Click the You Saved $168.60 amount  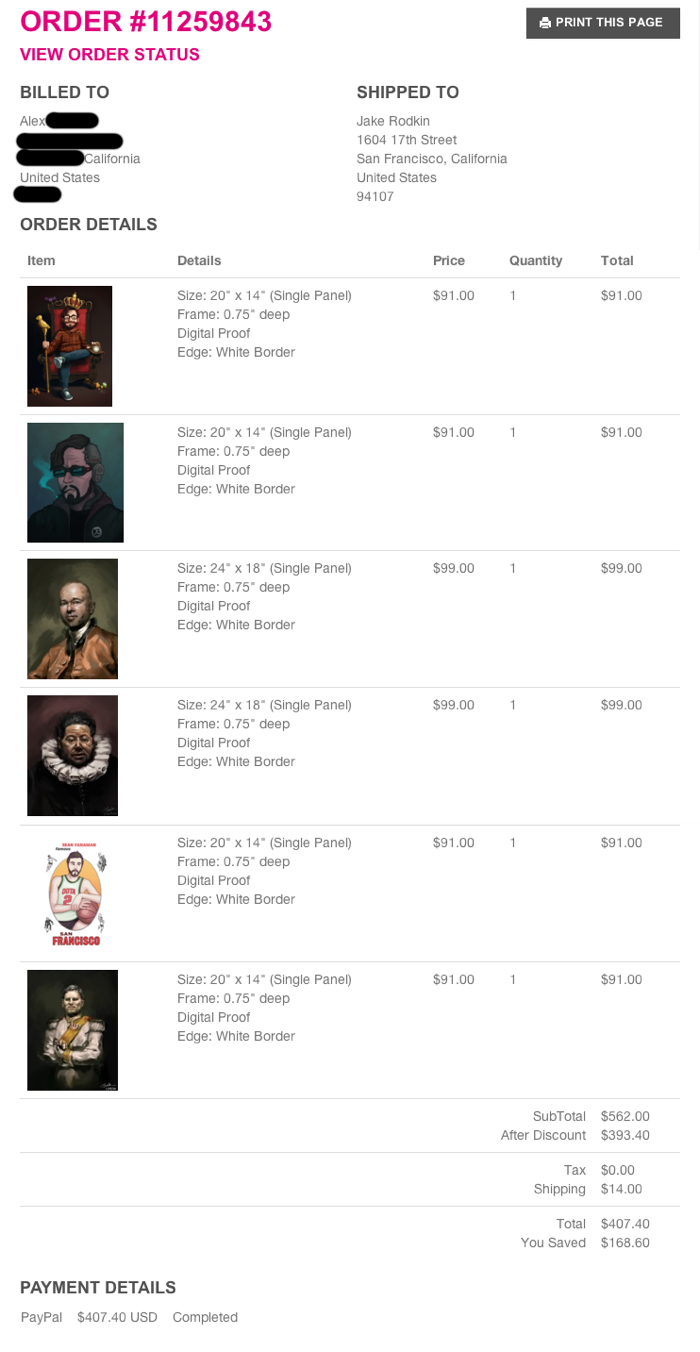coord(625,1243)
